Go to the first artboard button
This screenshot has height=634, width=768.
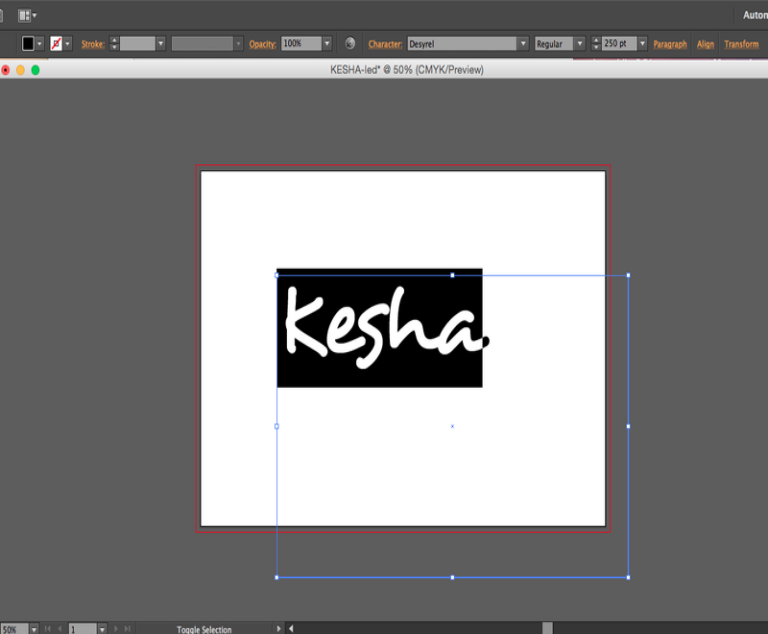pyautogui.click(x=48, y=629)
